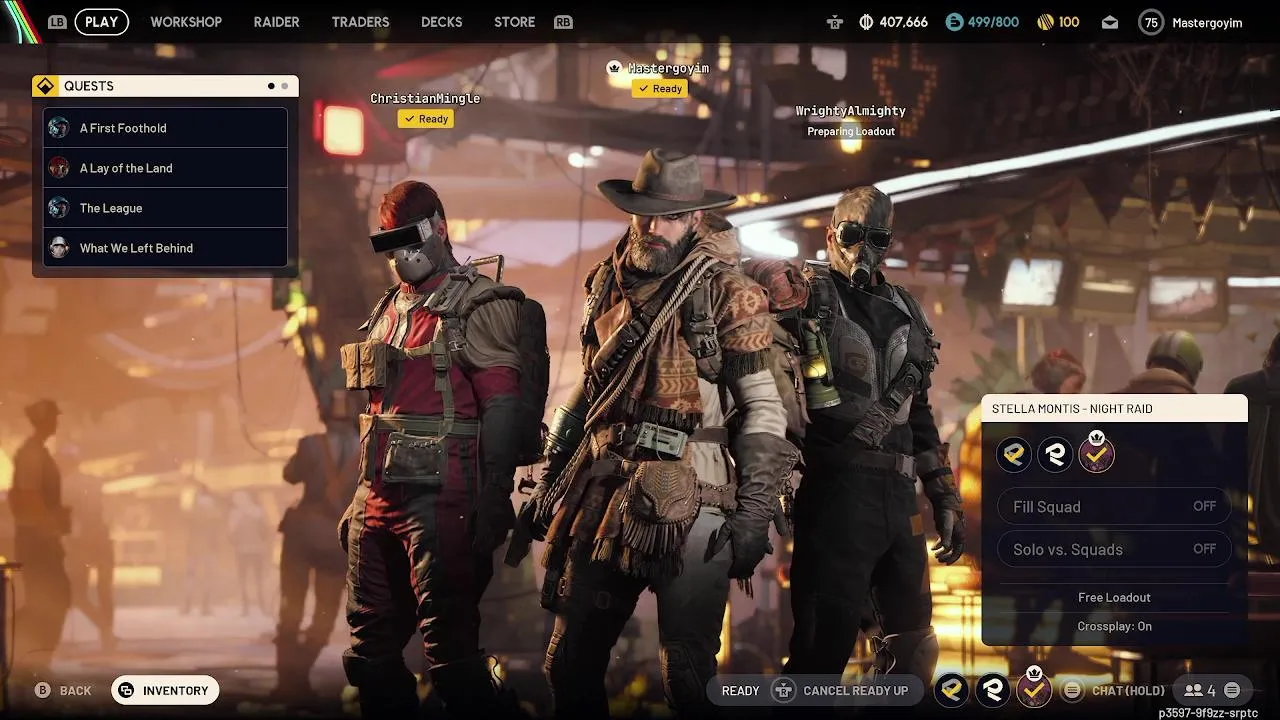Select the DECKS tab

[x=441, y=22]
